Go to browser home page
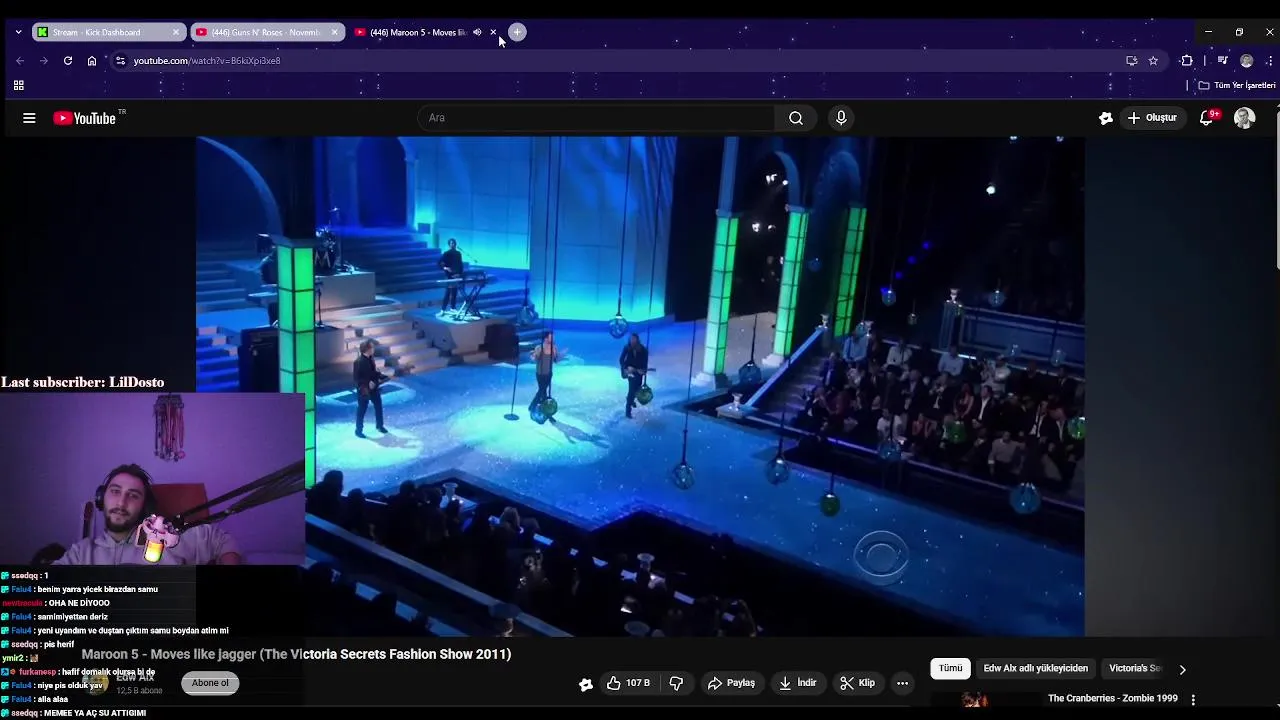The image size is (1280, 720). 92,61
